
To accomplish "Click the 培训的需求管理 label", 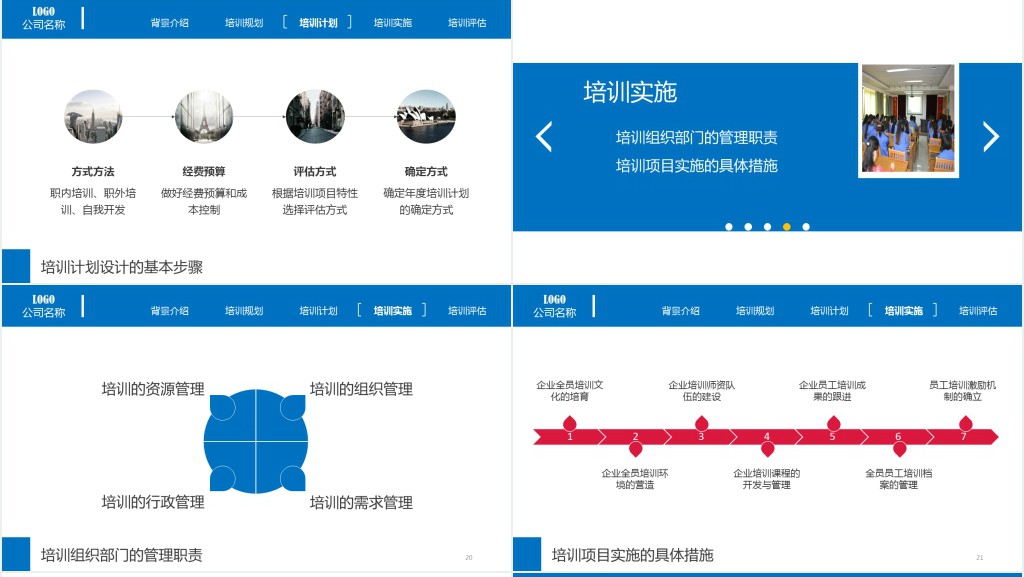I will click(x=361, y=502).
